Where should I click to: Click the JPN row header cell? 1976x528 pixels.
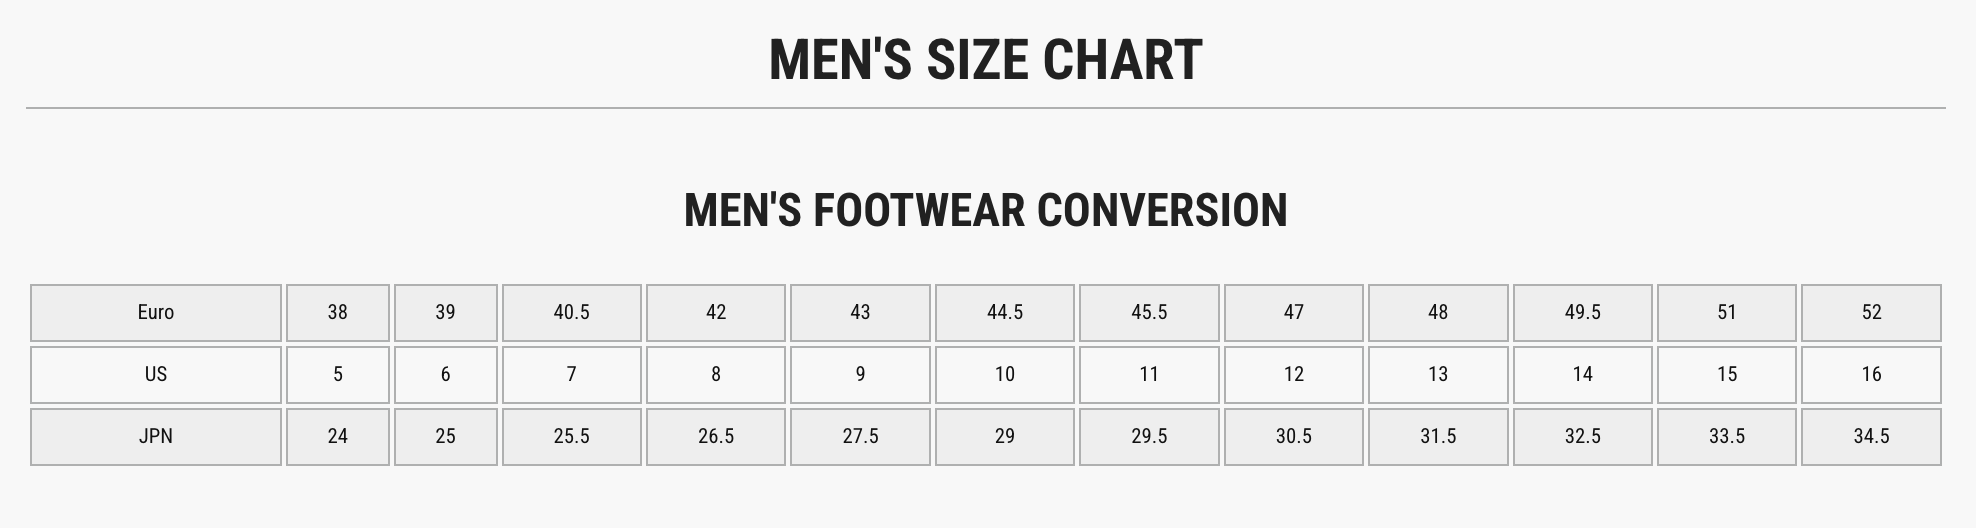coord(156,437)
